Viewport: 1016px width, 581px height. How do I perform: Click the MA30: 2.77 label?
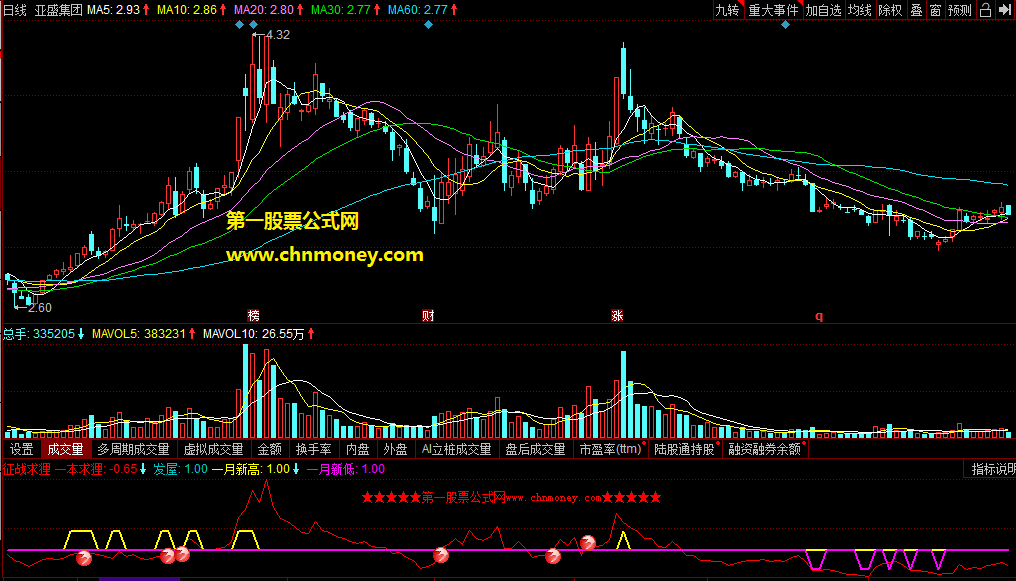tap(341, 10)
